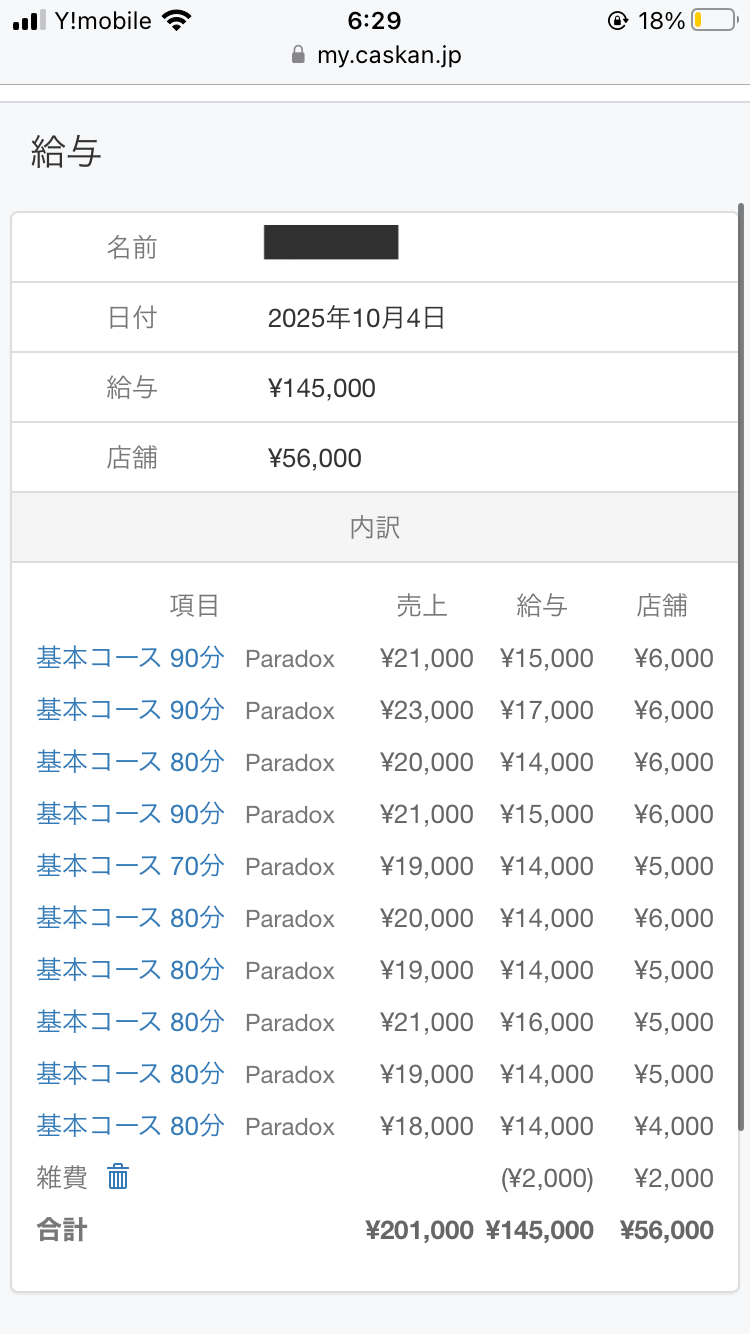Tap the date 2025年10月4日
This screenshot has height=1334, width=750.
[x=356, y=318]
